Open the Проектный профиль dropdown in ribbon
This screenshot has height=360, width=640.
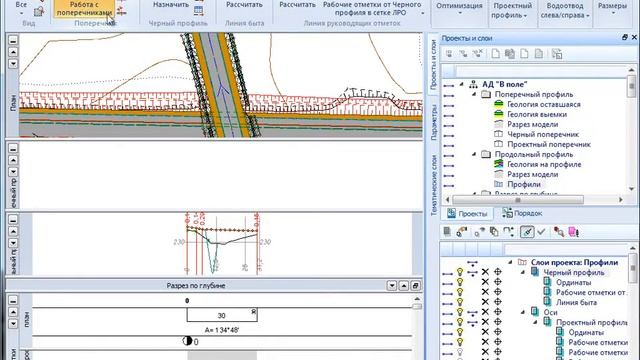(512, 11)
